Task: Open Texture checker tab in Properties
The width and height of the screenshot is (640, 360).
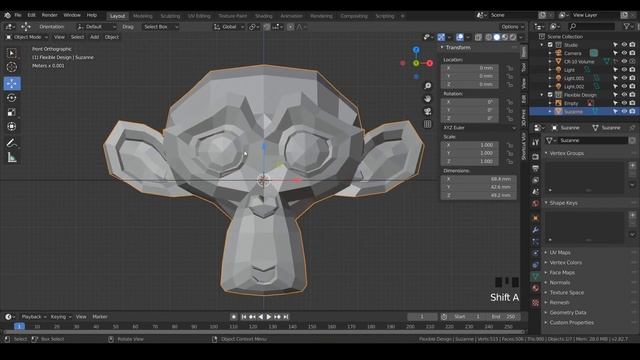Action: point(536,303)
